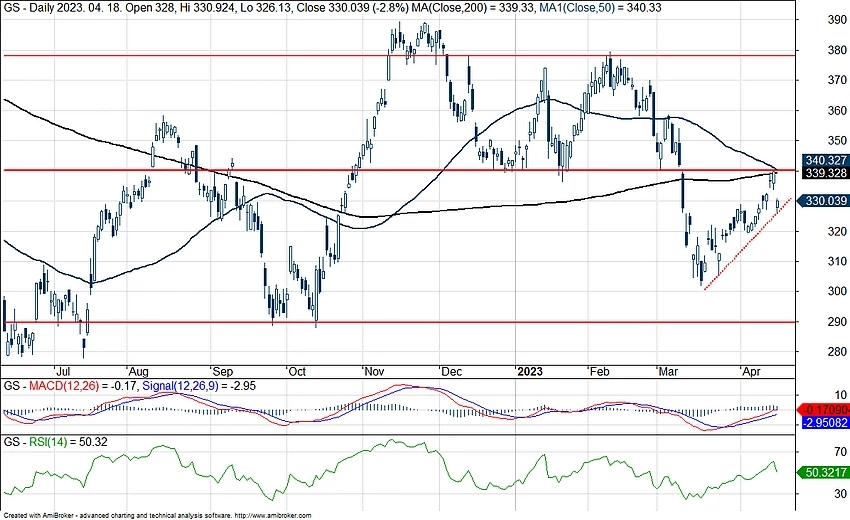
Task: Click the 310 price axis label
Action: pos(838,261)
